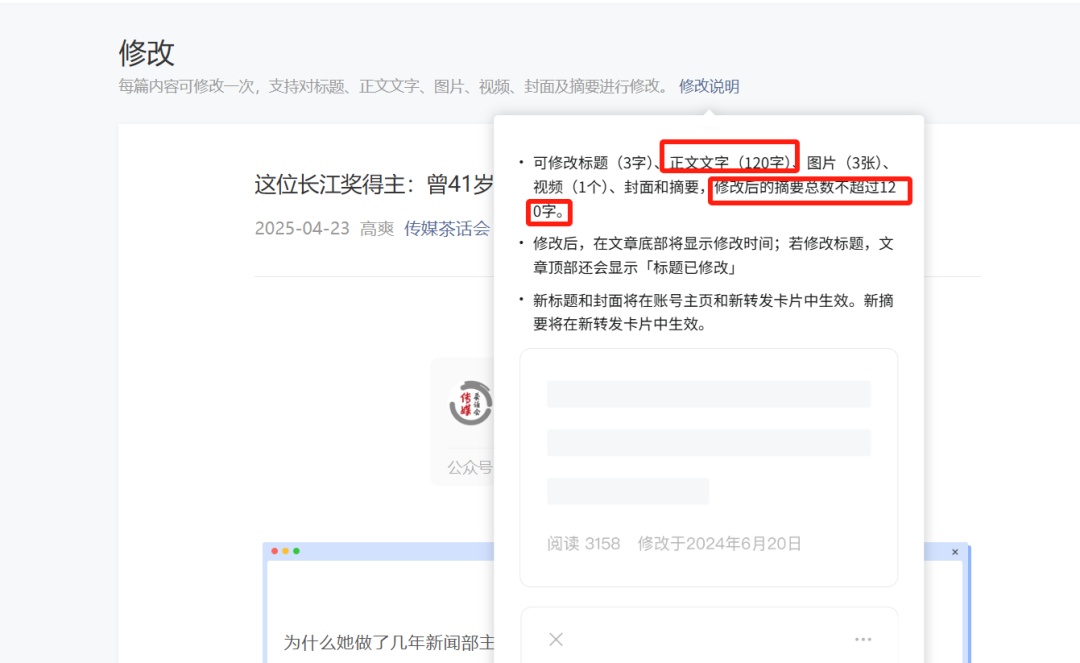Viewport: 1080px width, 663px height.
Task: Open the three-dot more menu in the card
Action: click(863, 640)
